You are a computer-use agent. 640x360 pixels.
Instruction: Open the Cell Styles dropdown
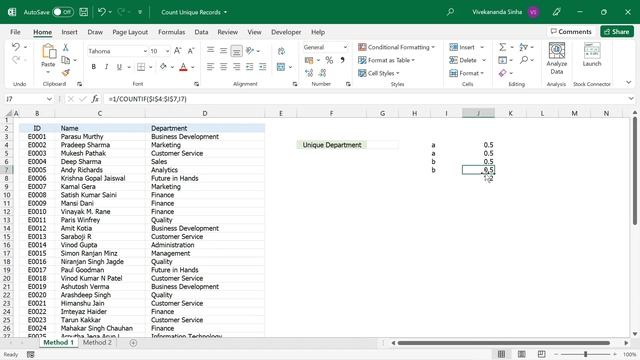pos(379,73)
